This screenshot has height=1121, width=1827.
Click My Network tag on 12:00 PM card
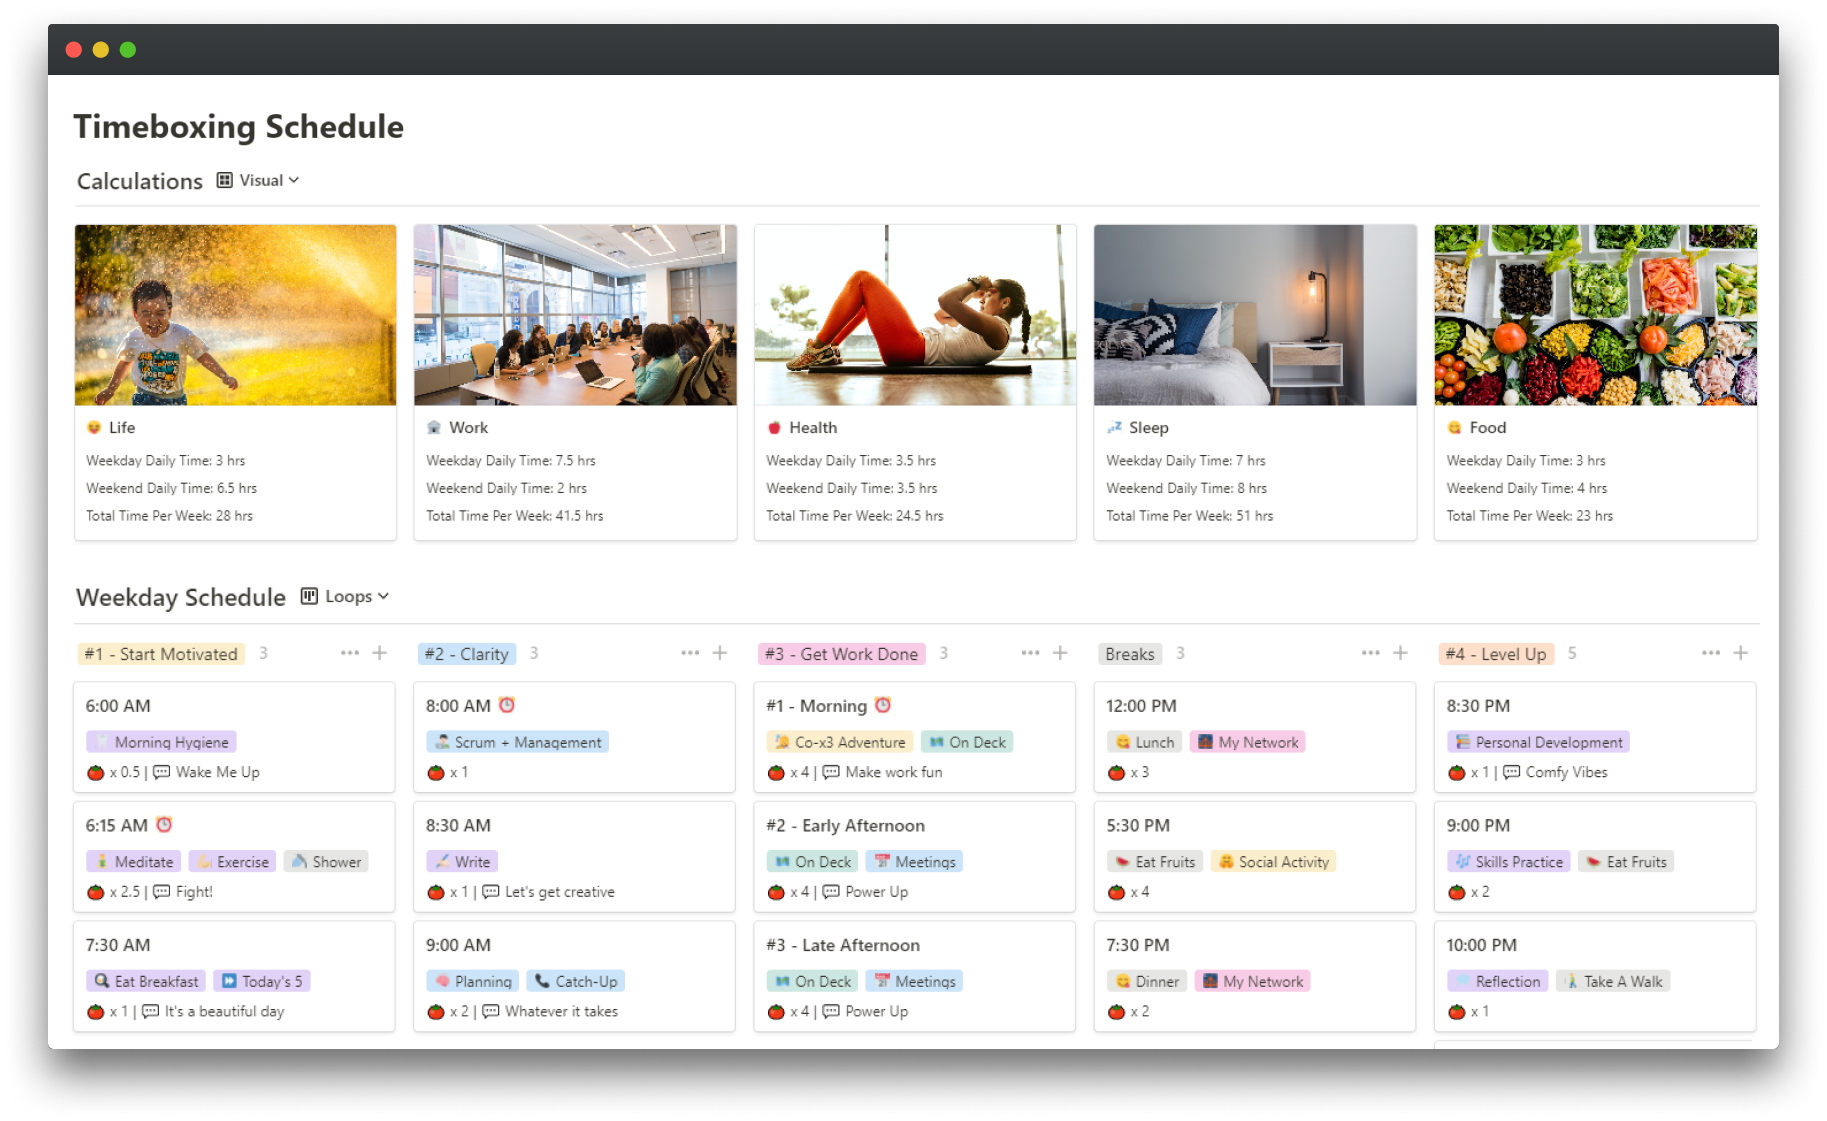pos(1248,742)
